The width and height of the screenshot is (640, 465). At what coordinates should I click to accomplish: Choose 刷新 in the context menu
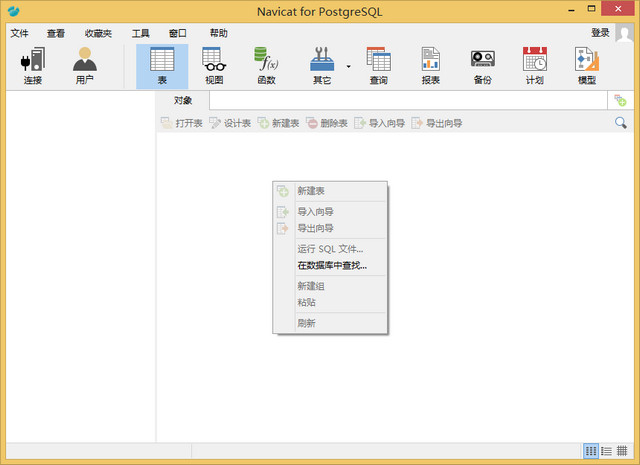pos(330,323)
